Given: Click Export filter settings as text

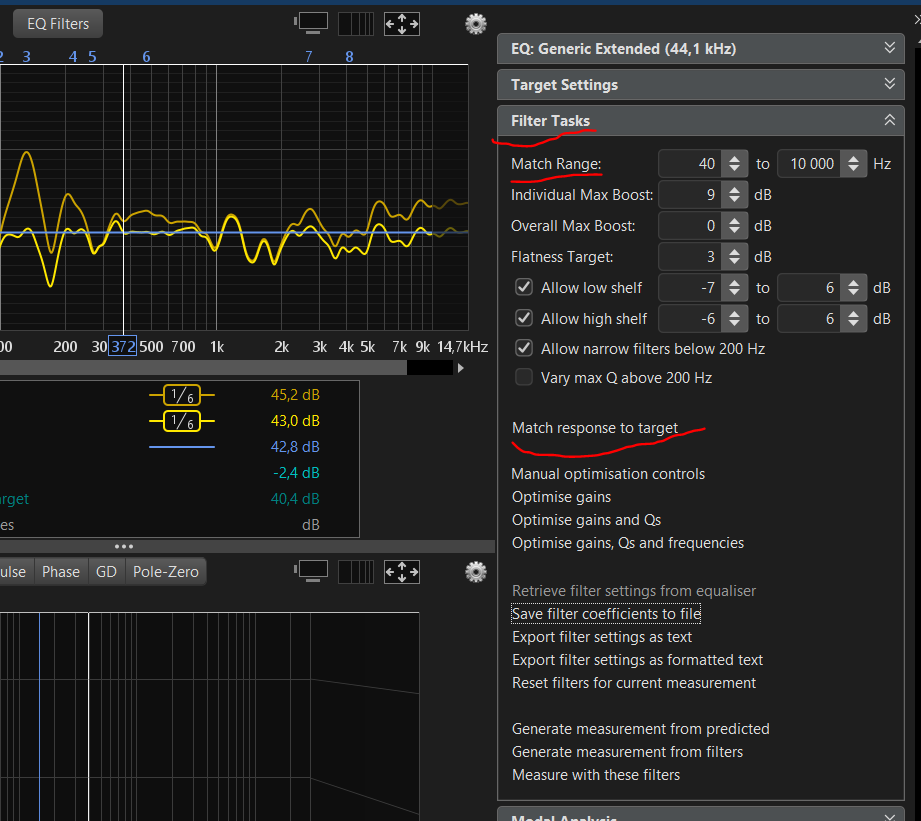Looking at the screenshot, I should 602,637.
